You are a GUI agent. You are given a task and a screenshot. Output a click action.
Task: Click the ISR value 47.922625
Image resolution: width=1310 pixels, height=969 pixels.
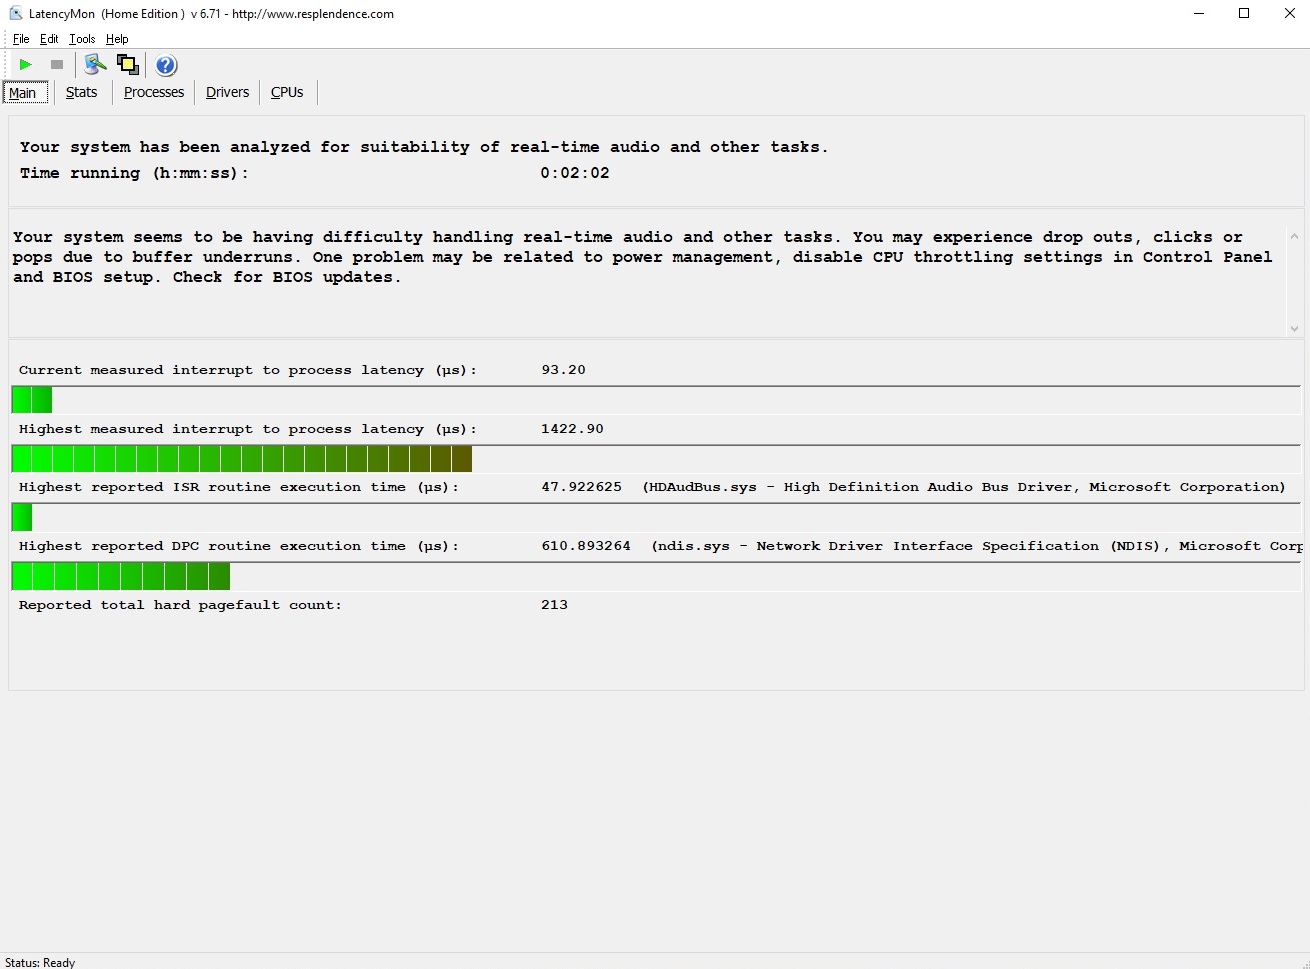tap(581, 487)
